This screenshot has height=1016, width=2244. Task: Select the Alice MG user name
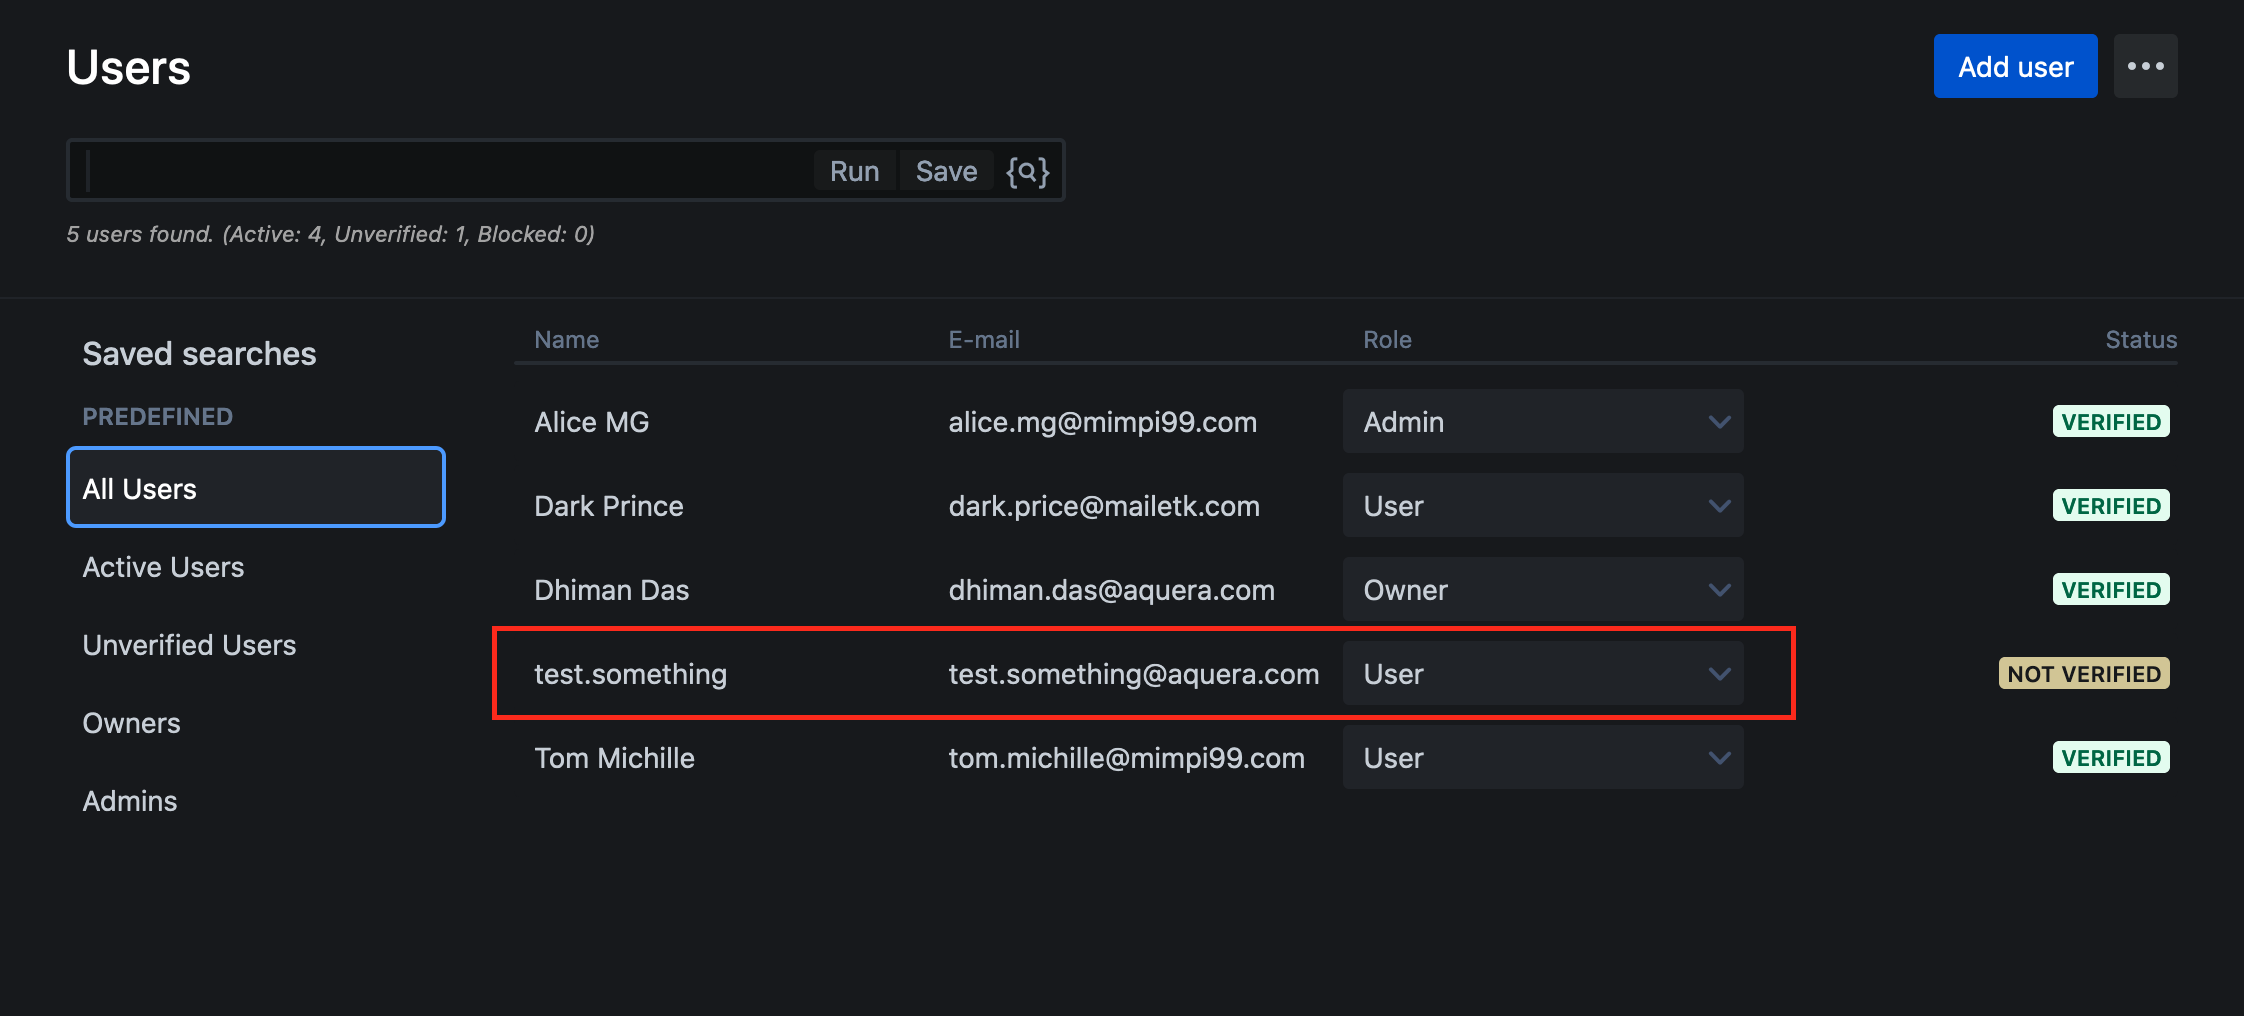coord(591,422)
